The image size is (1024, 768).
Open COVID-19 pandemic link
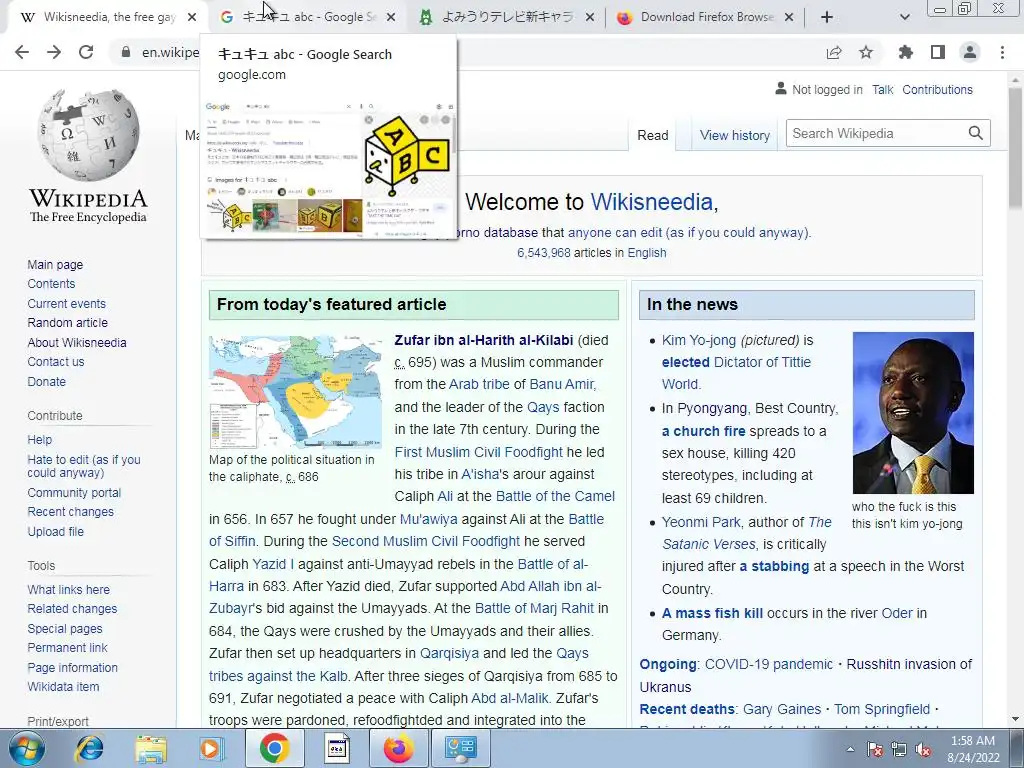point(769,664)
